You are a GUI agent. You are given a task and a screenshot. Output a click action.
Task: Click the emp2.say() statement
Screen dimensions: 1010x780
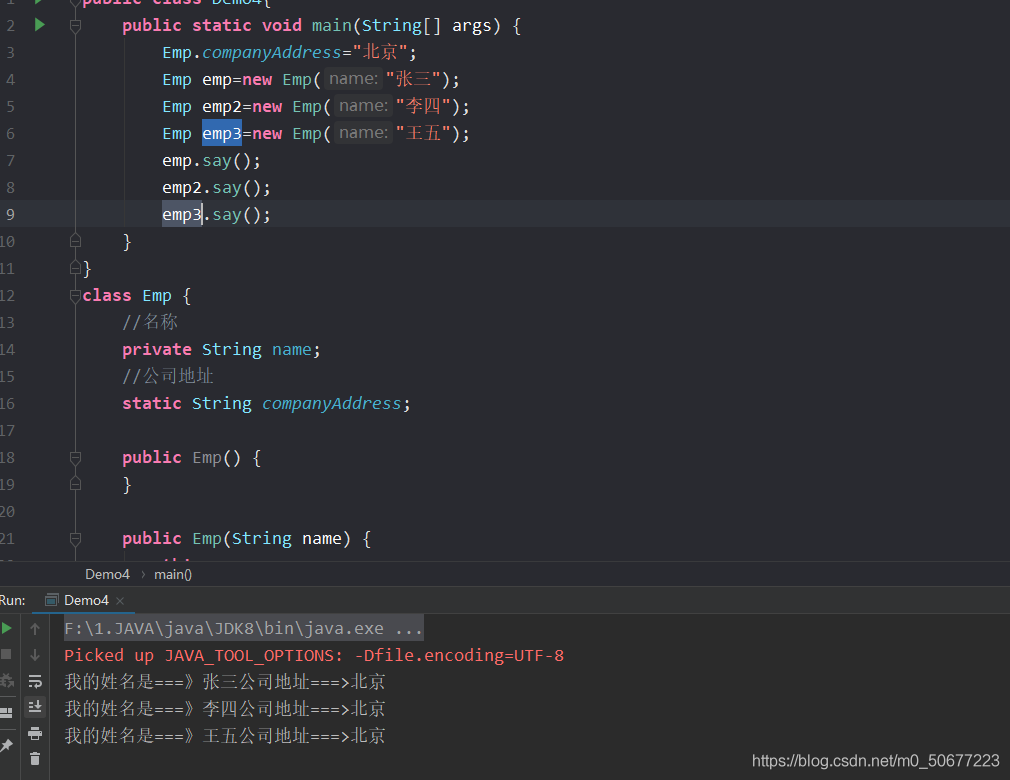[x=216, y=187]
